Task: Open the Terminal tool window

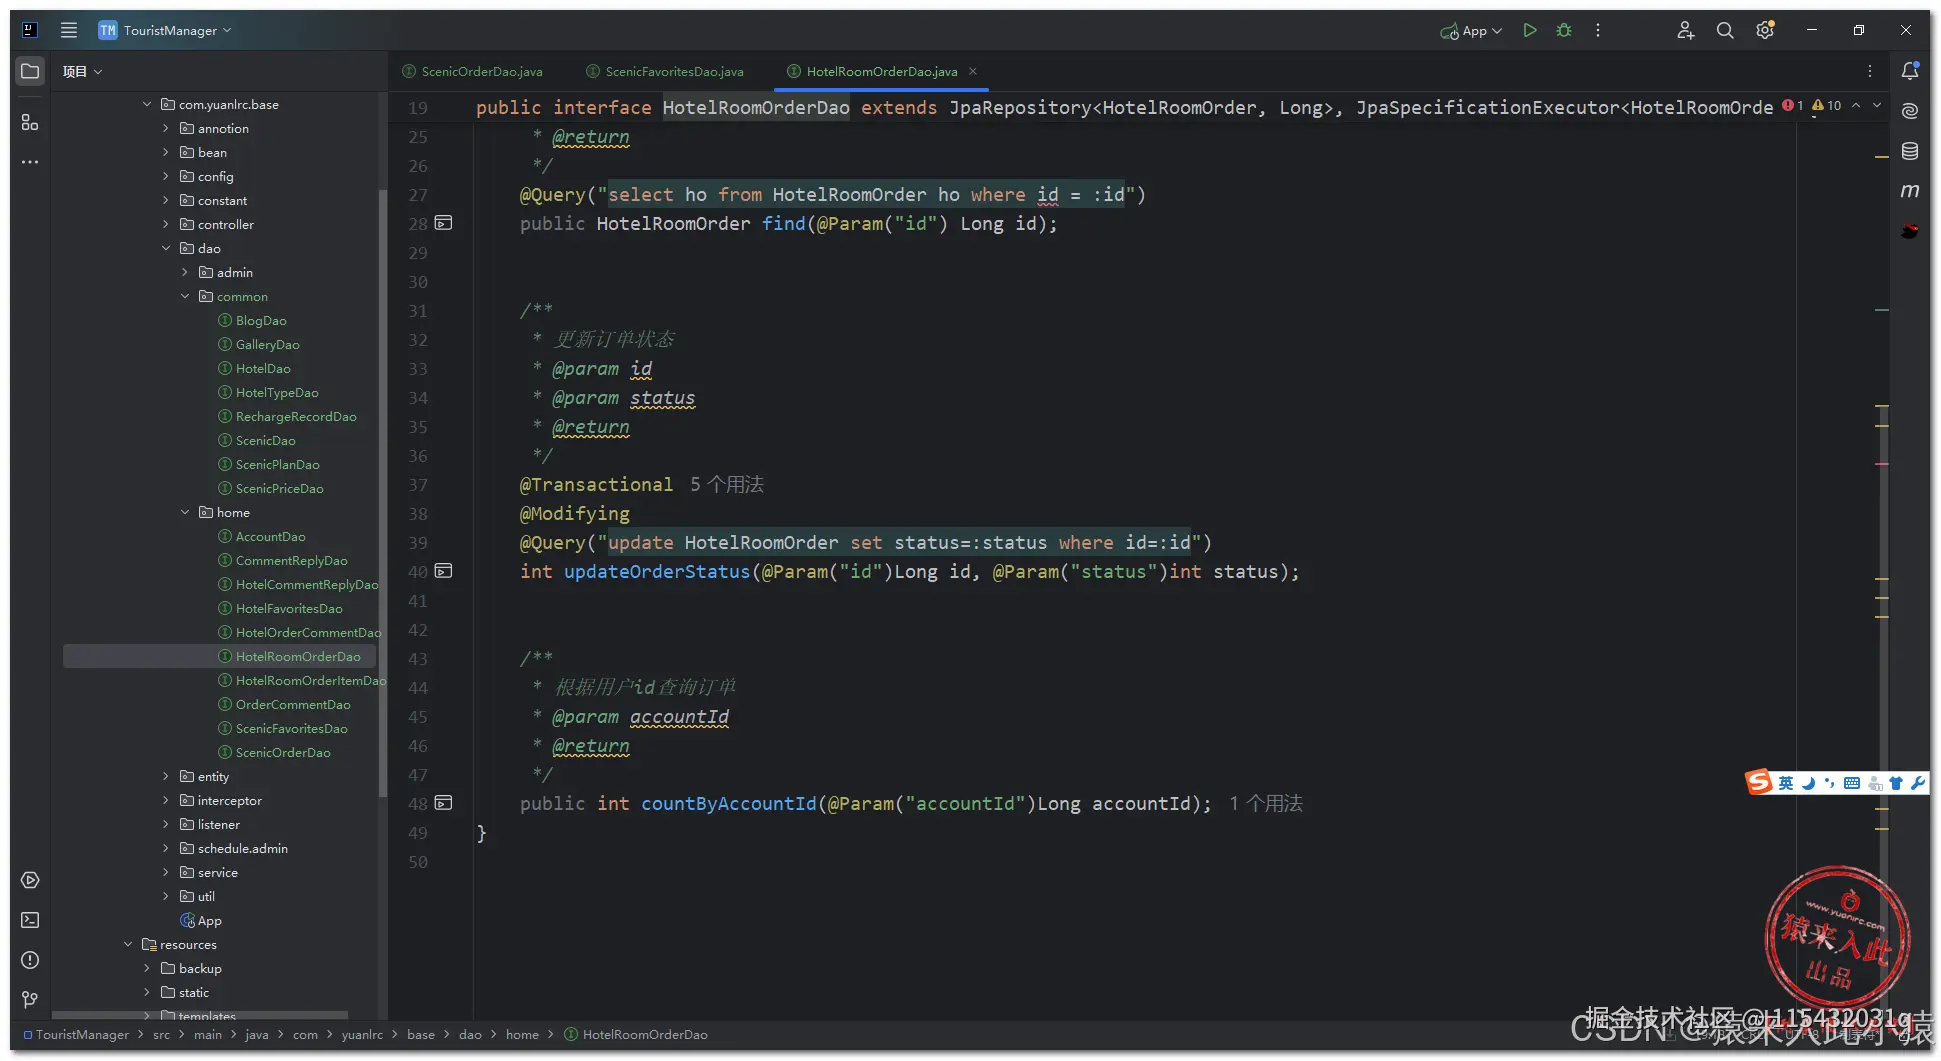Action: [x=30, y=920]
